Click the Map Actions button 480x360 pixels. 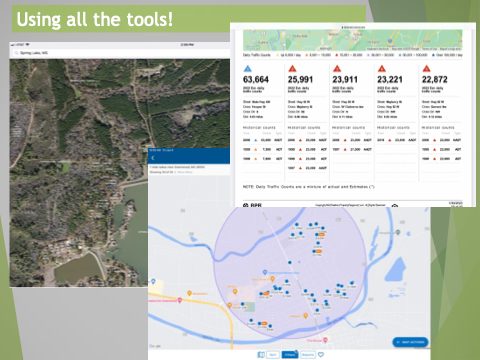pos(410,342)
